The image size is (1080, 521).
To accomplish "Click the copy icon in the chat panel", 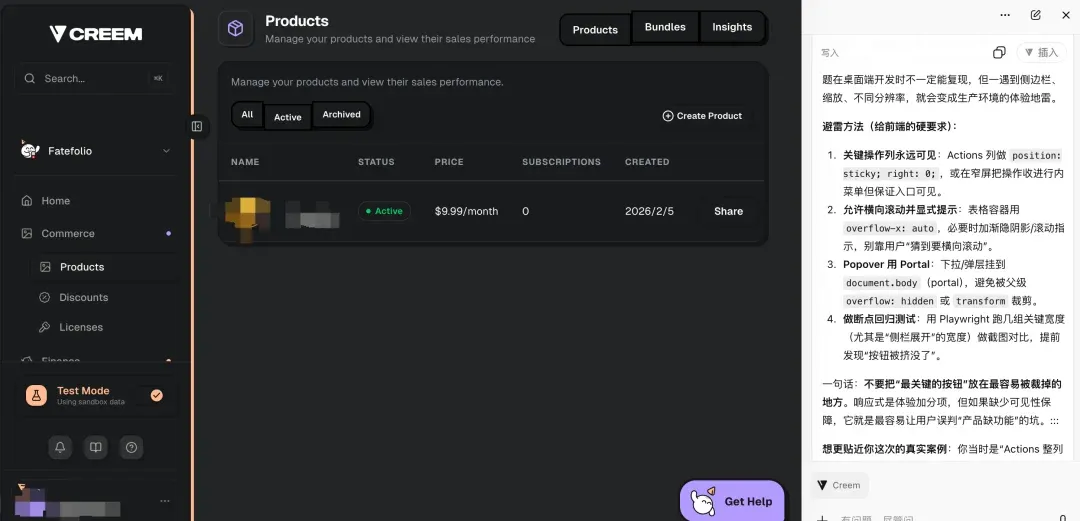I will [998, 52].
